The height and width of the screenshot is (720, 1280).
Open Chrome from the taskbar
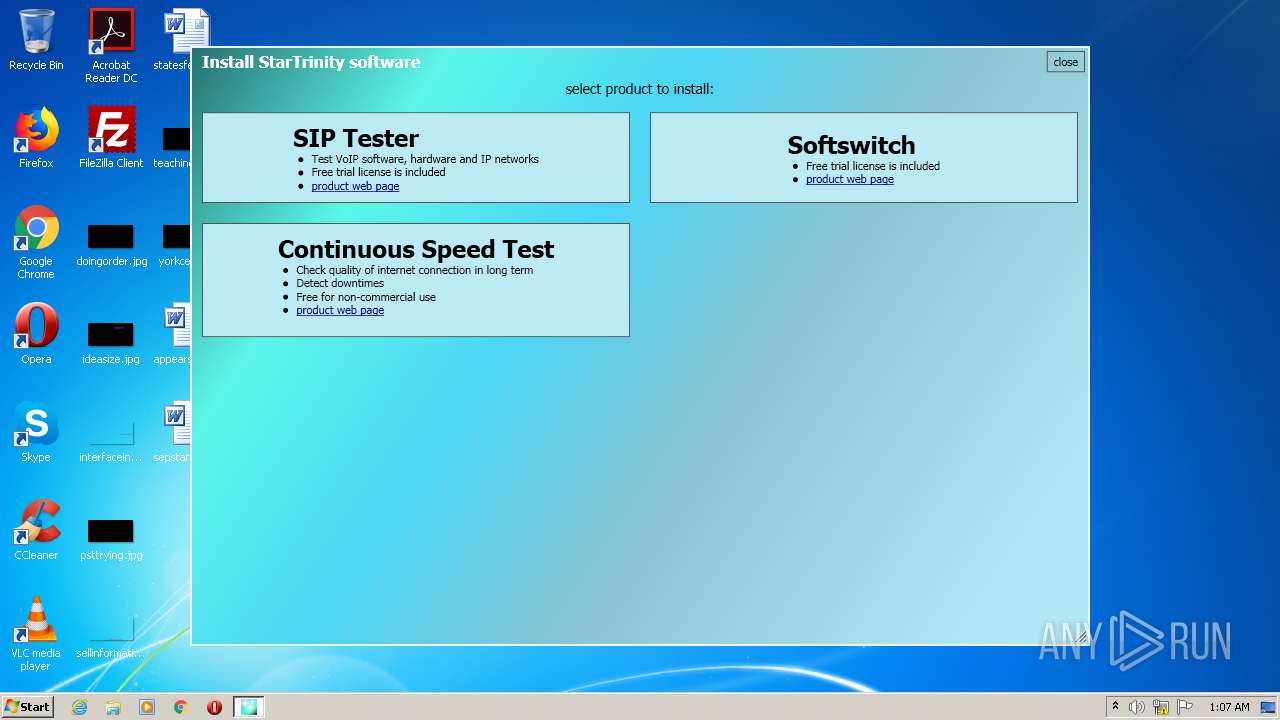pyautogui.click(x=181, y=707)
